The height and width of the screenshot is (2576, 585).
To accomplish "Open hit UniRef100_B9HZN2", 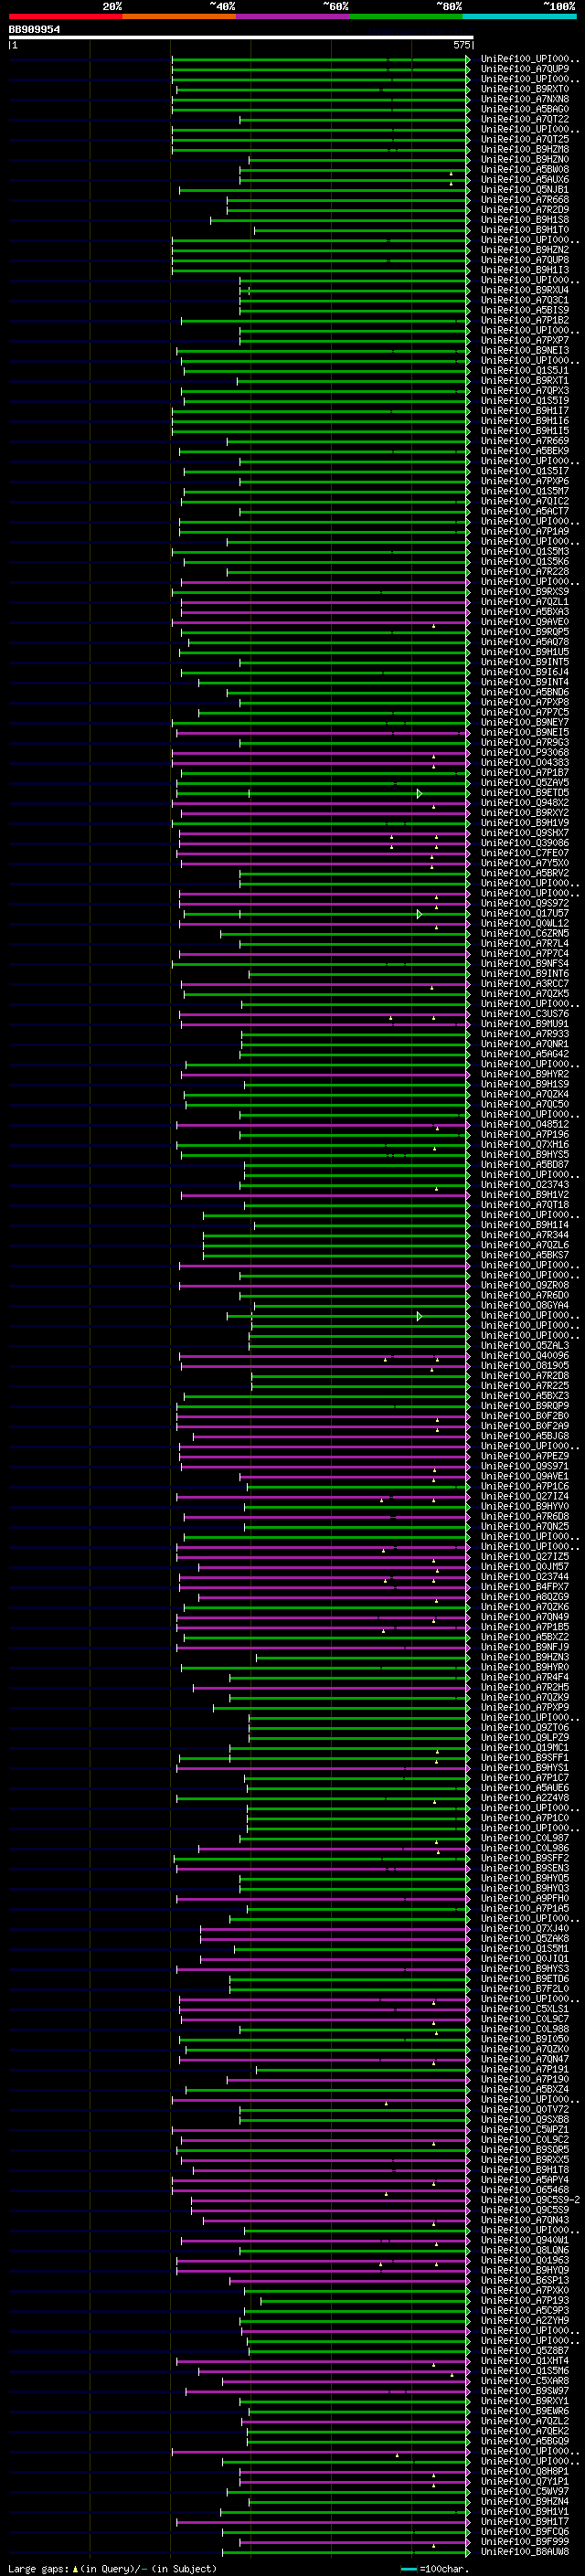I will click(x=525, y=250).
